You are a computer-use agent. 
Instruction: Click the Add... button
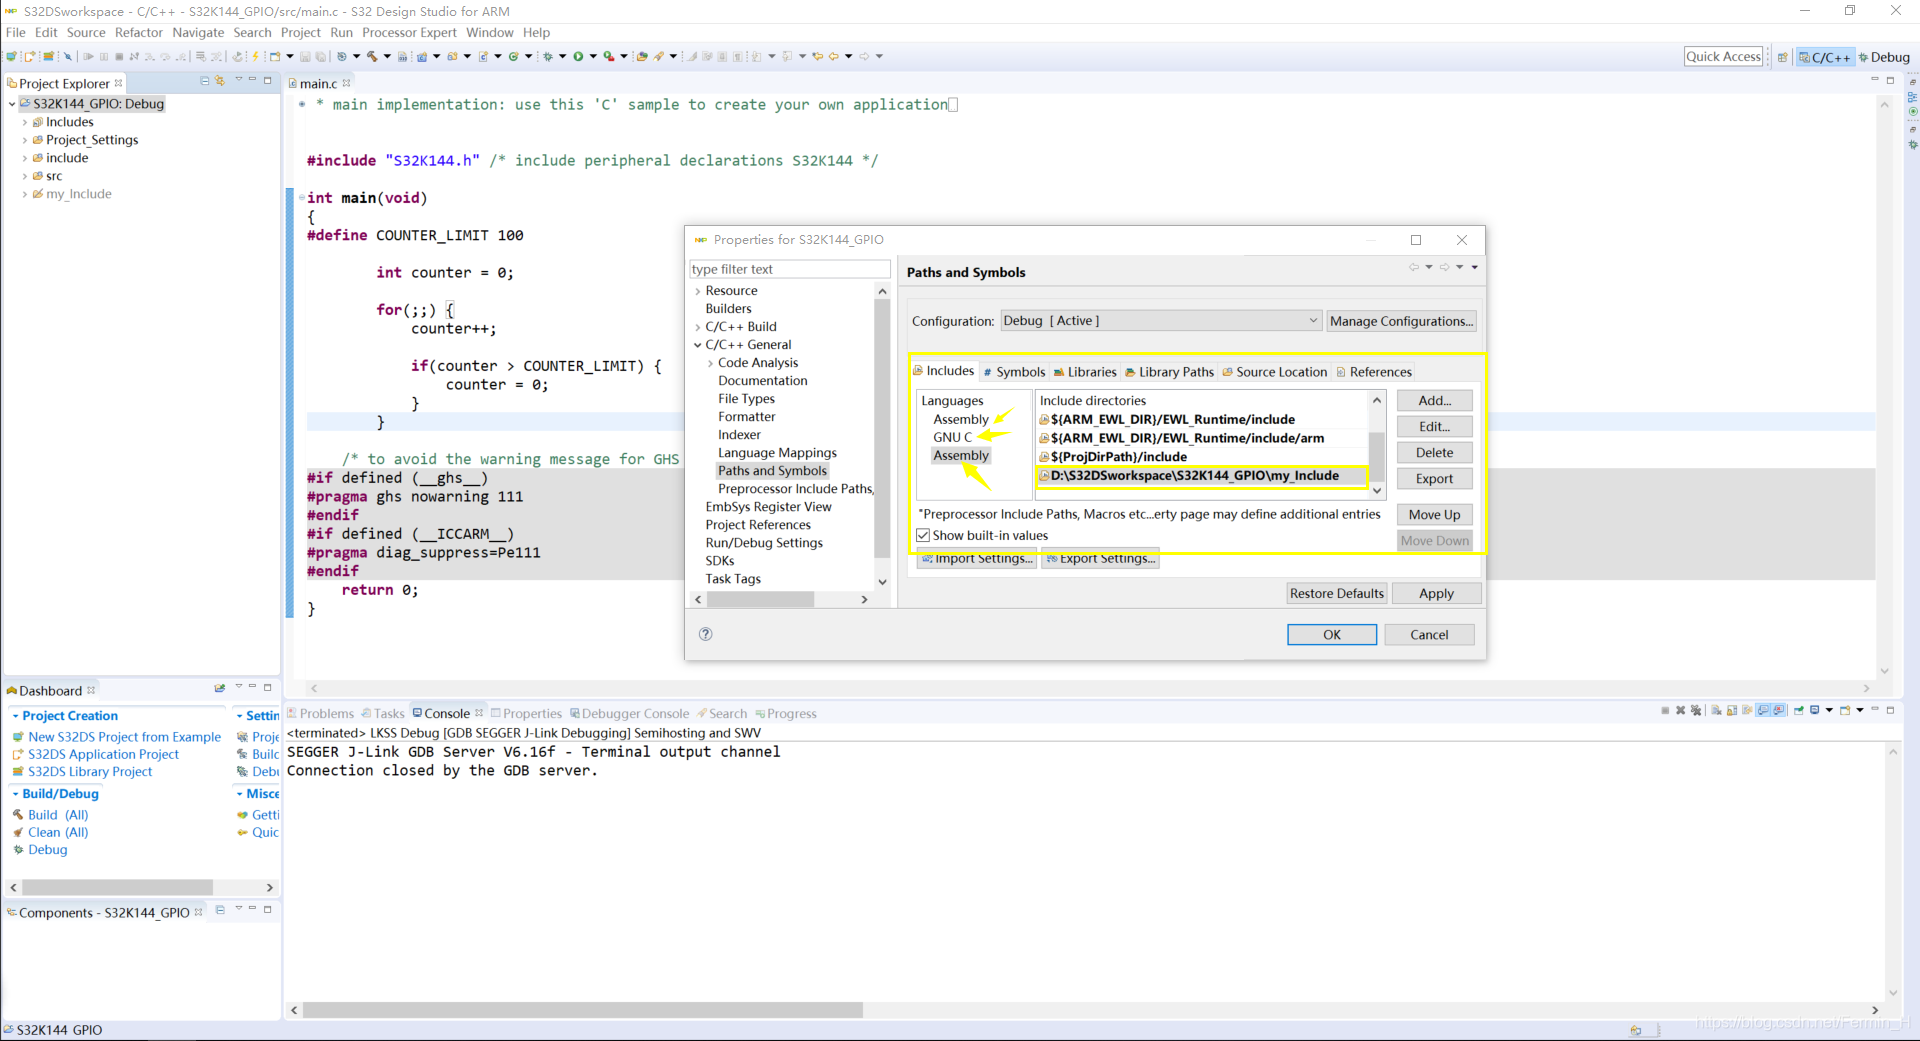(1434, 400)
